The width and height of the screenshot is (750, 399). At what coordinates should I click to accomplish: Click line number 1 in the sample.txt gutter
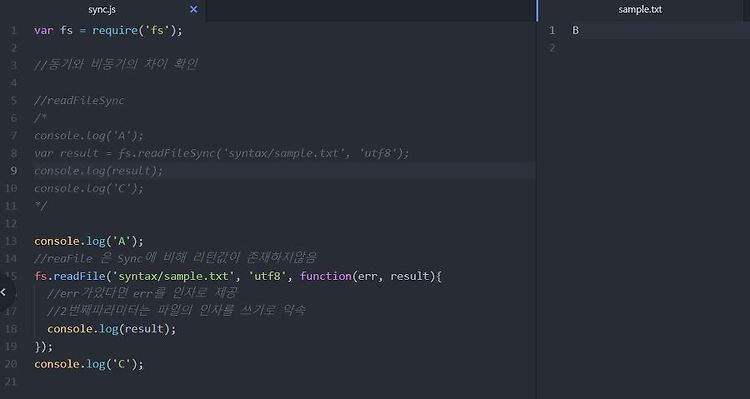(x=552, y=31)
